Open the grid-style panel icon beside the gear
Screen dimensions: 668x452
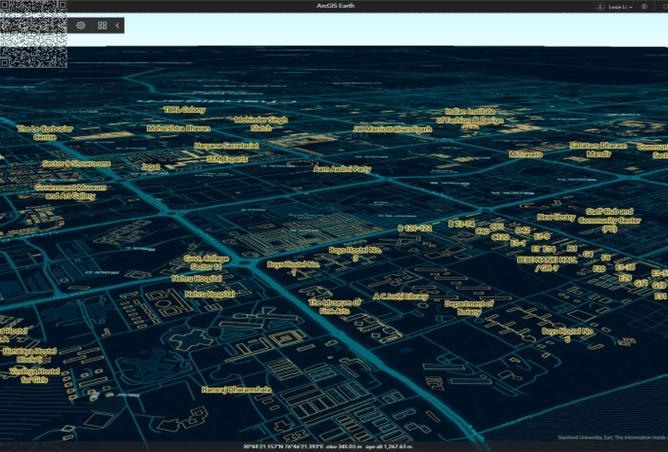tap(102, 26)
